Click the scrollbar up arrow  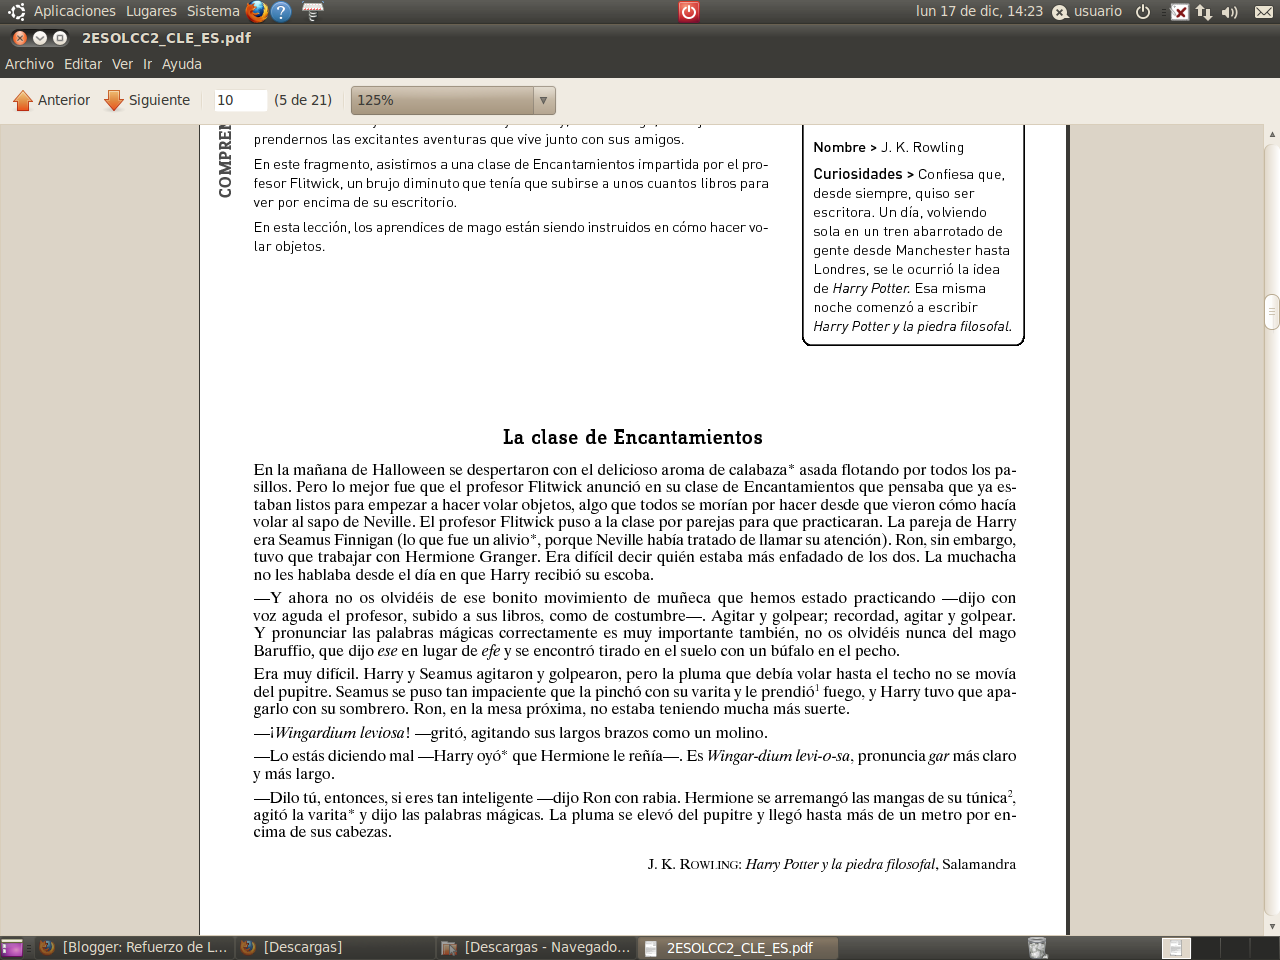tap(1272, 134)
